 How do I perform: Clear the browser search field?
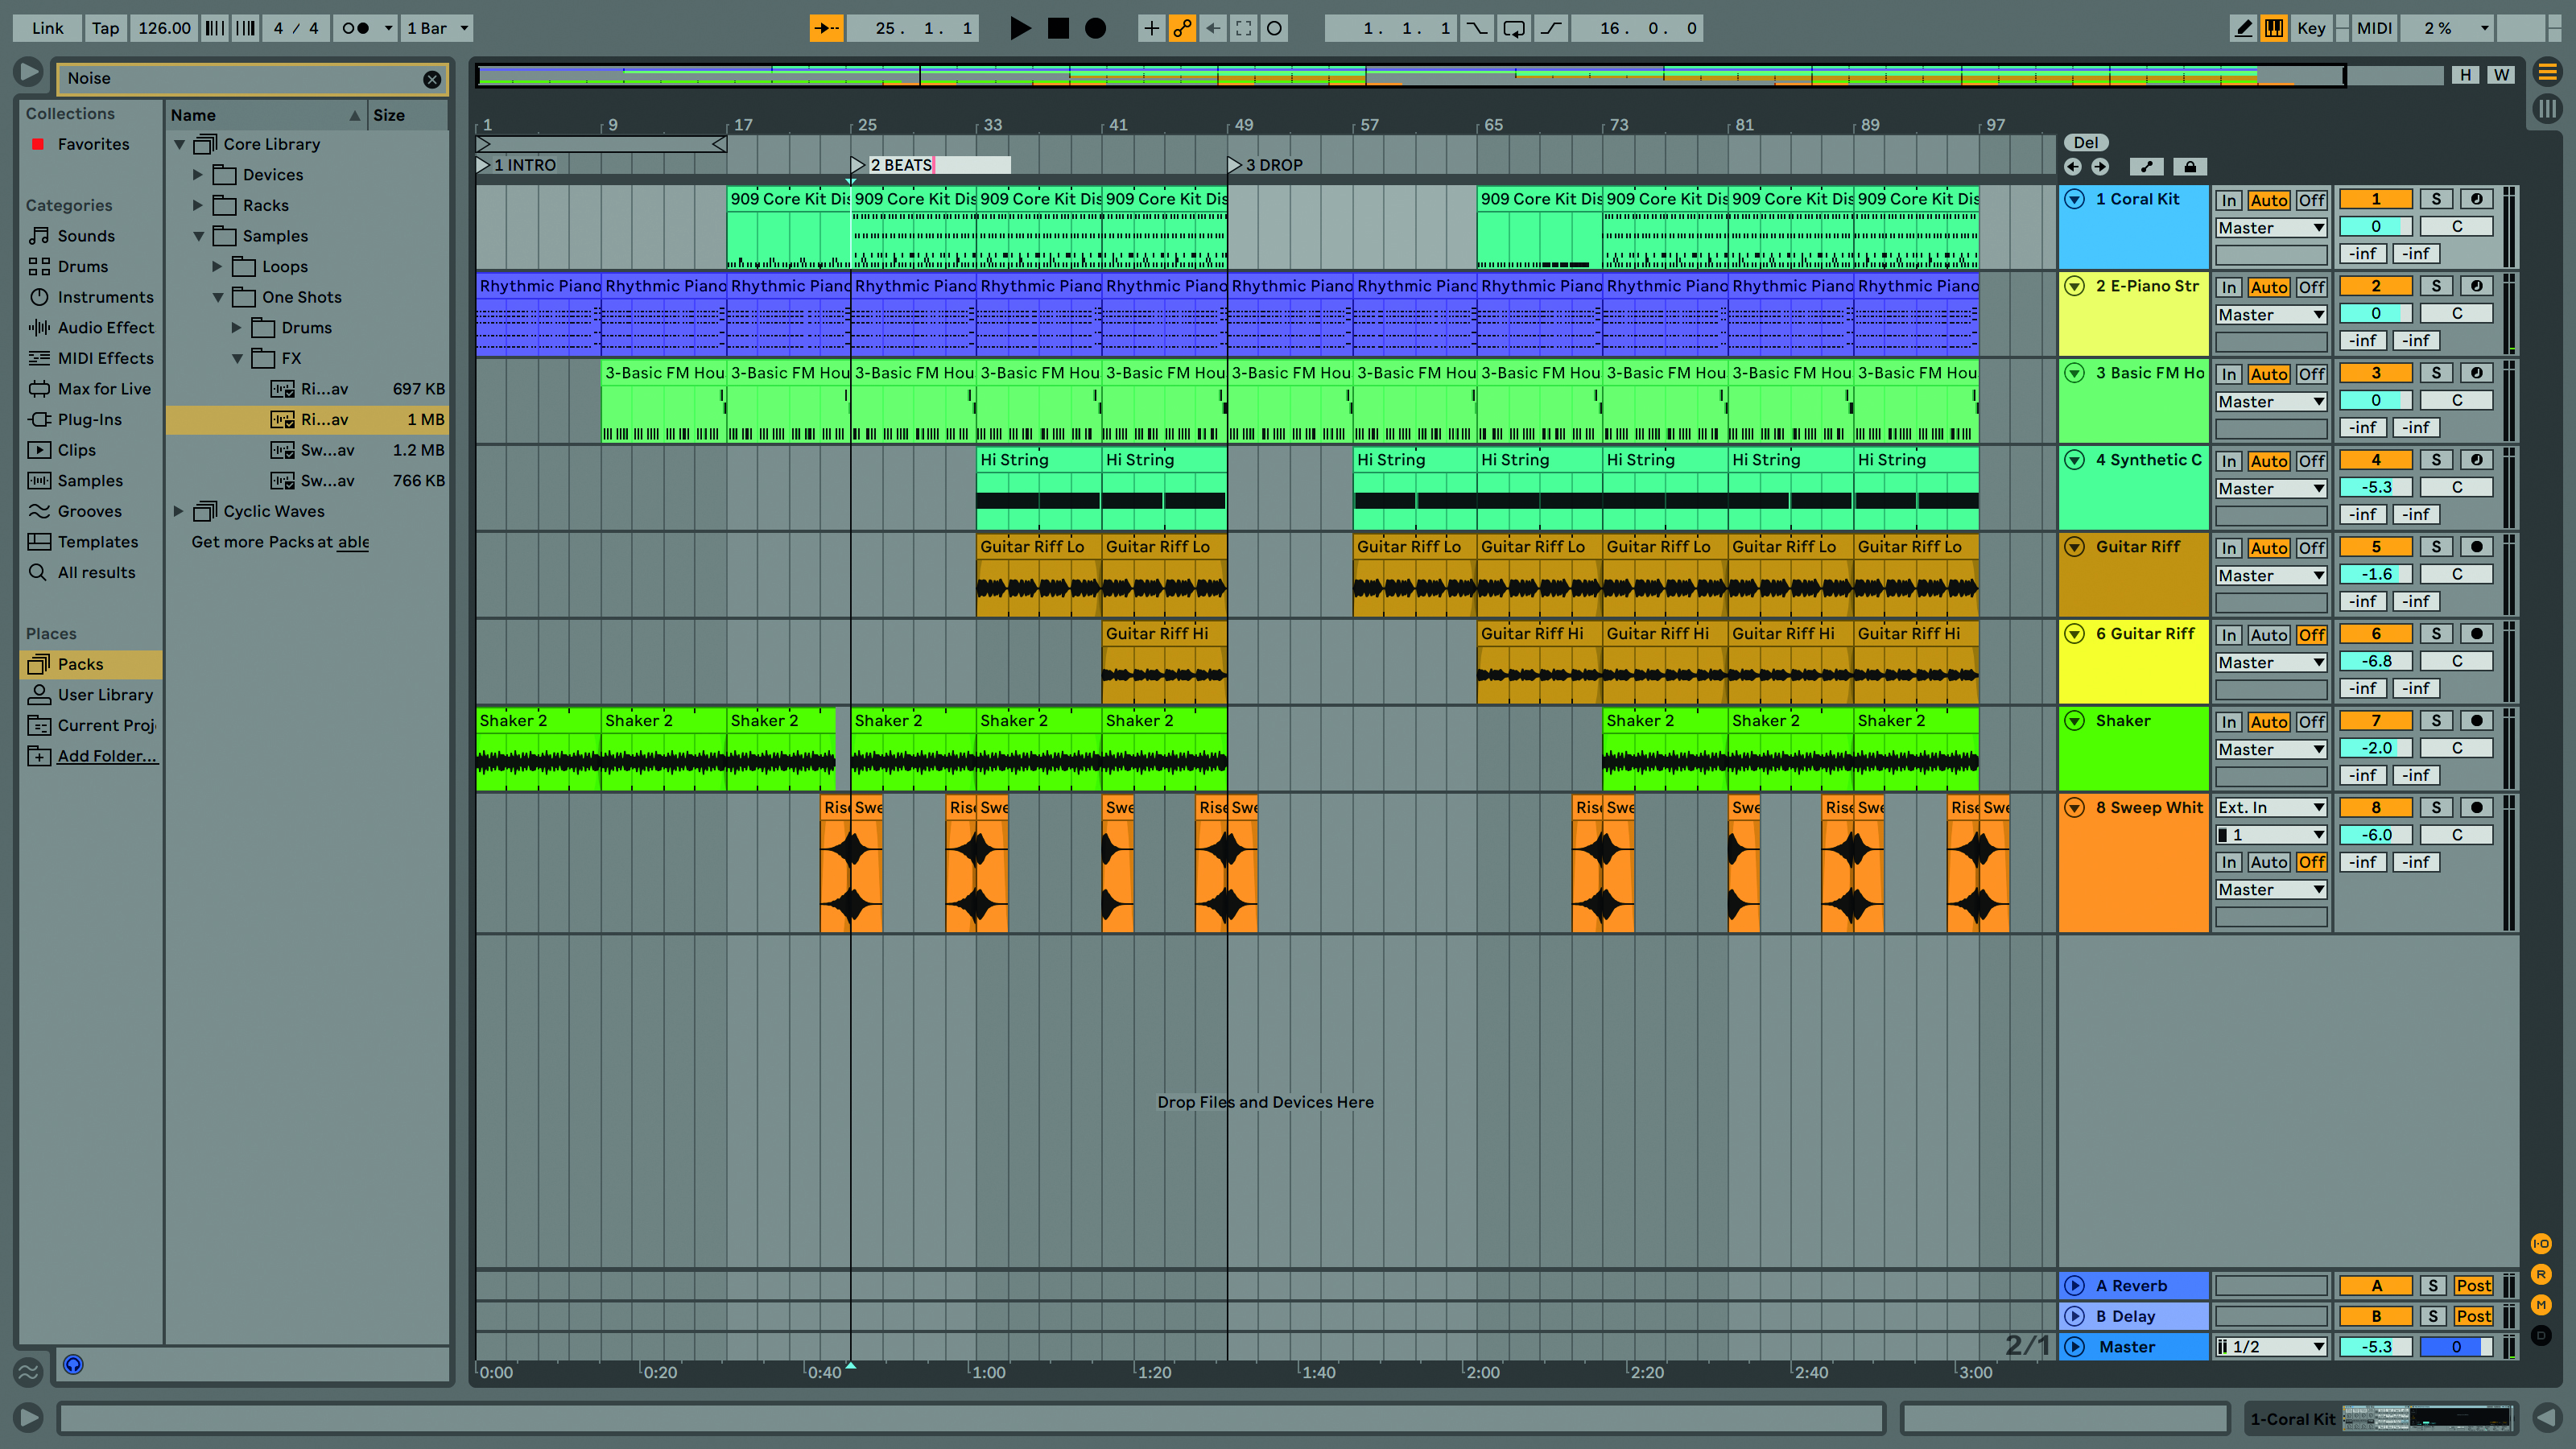tap(432, 79)
